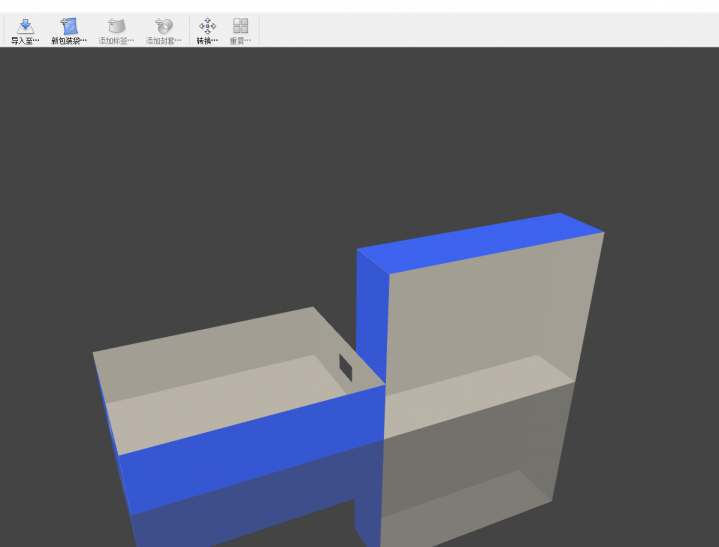Click the greyed 添加标签 add label icon

116,26
